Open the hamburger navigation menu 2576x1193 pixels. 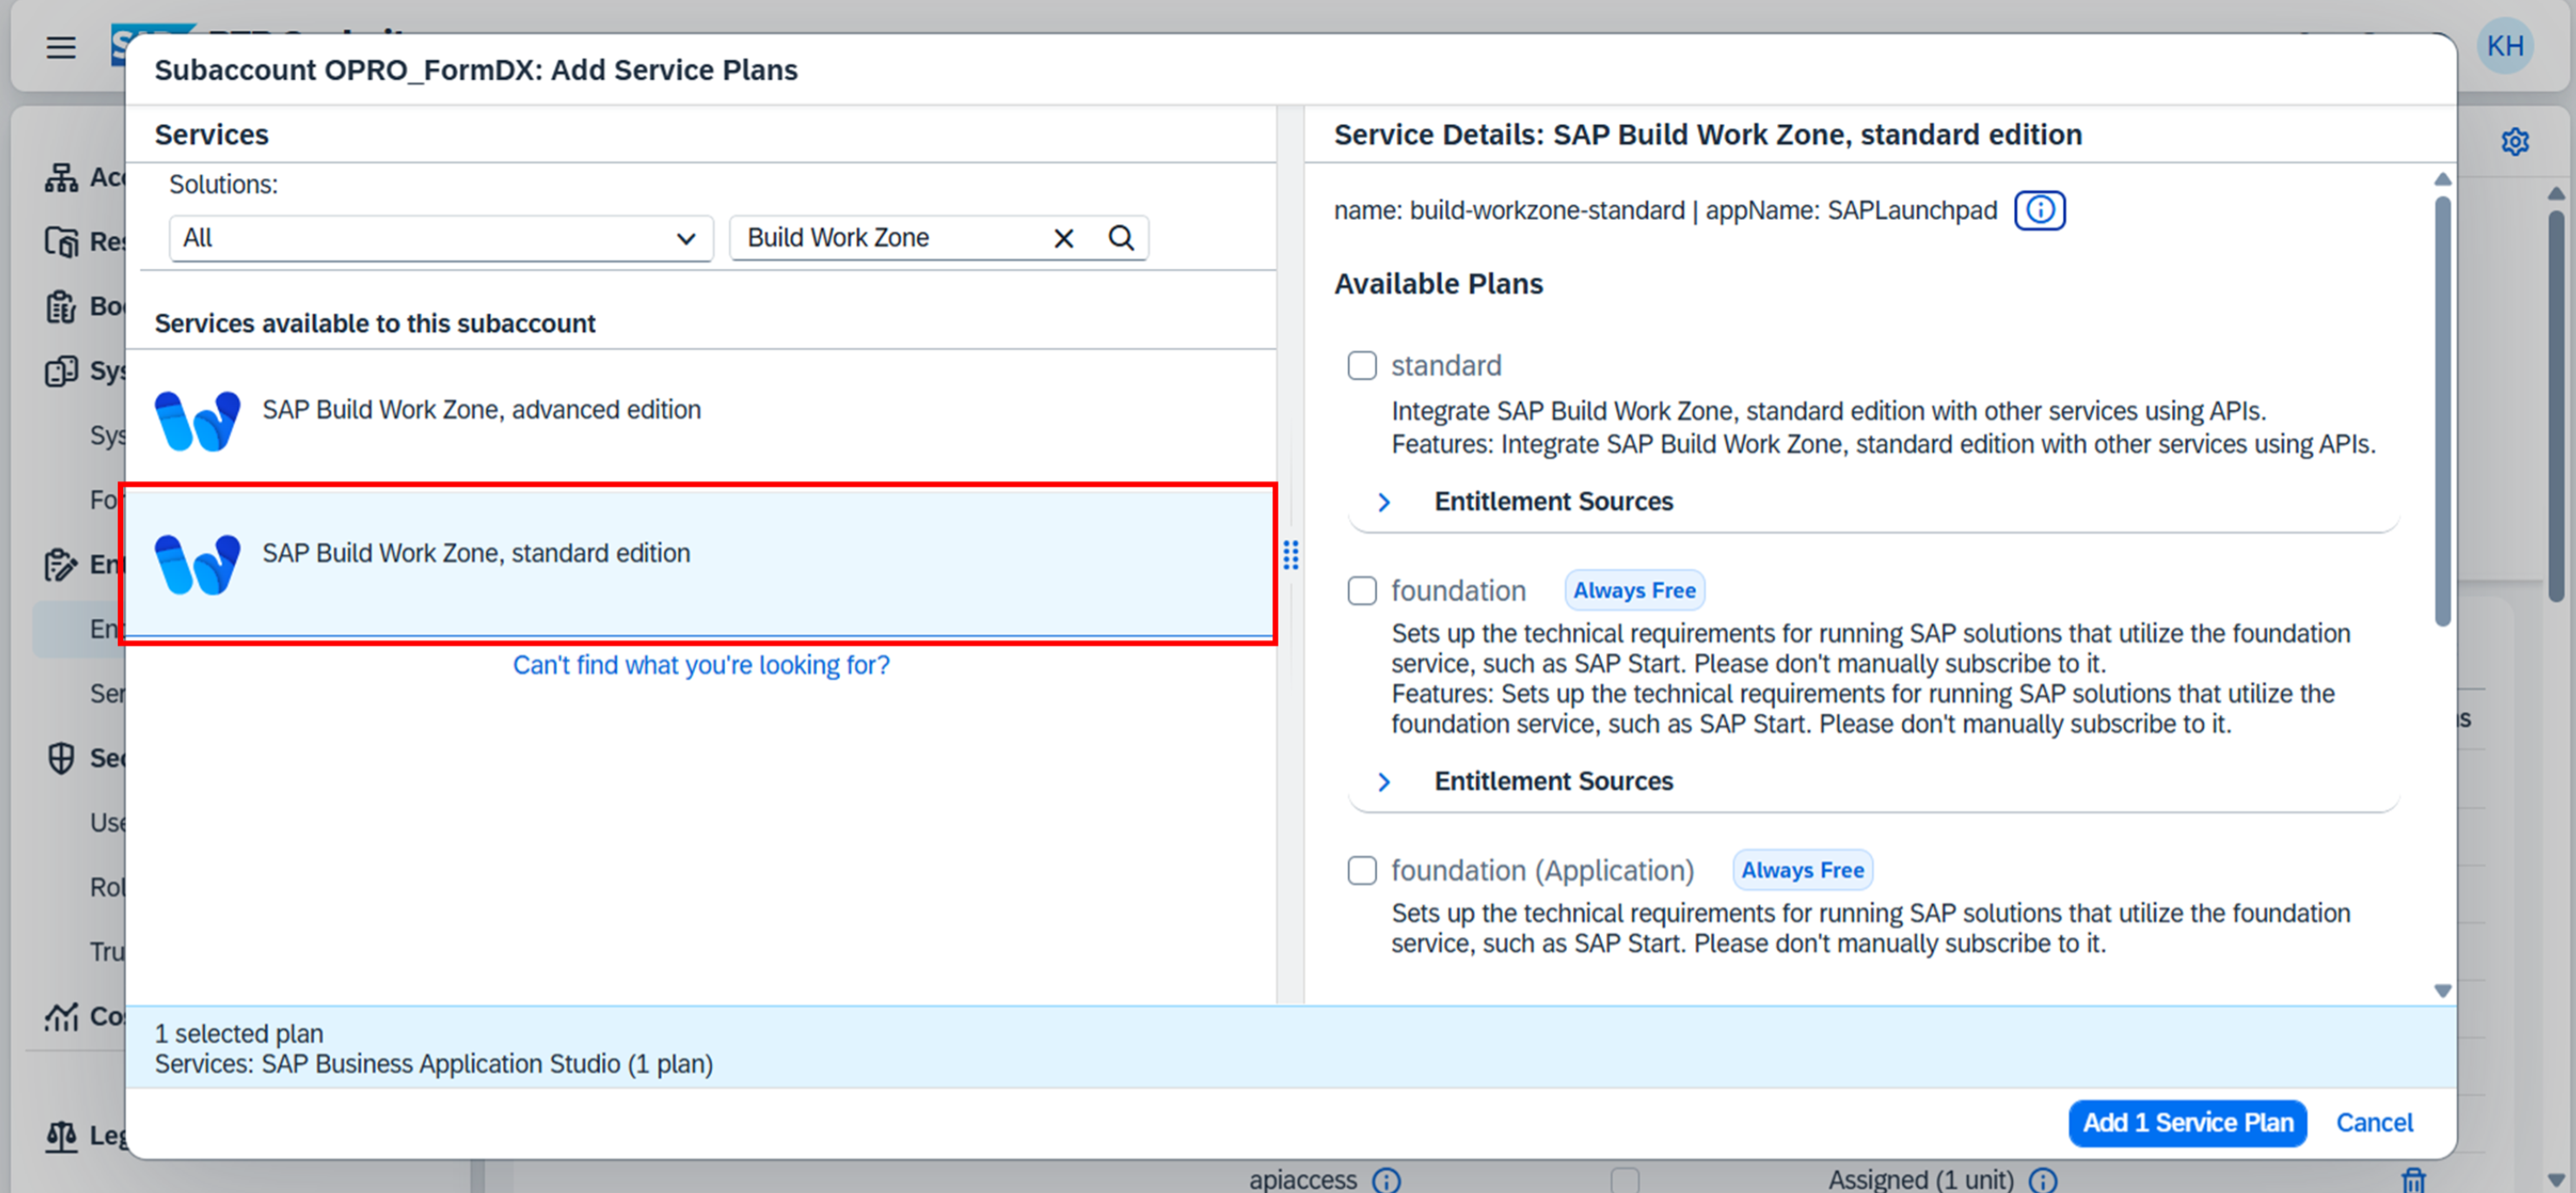[x=61, y=47]
